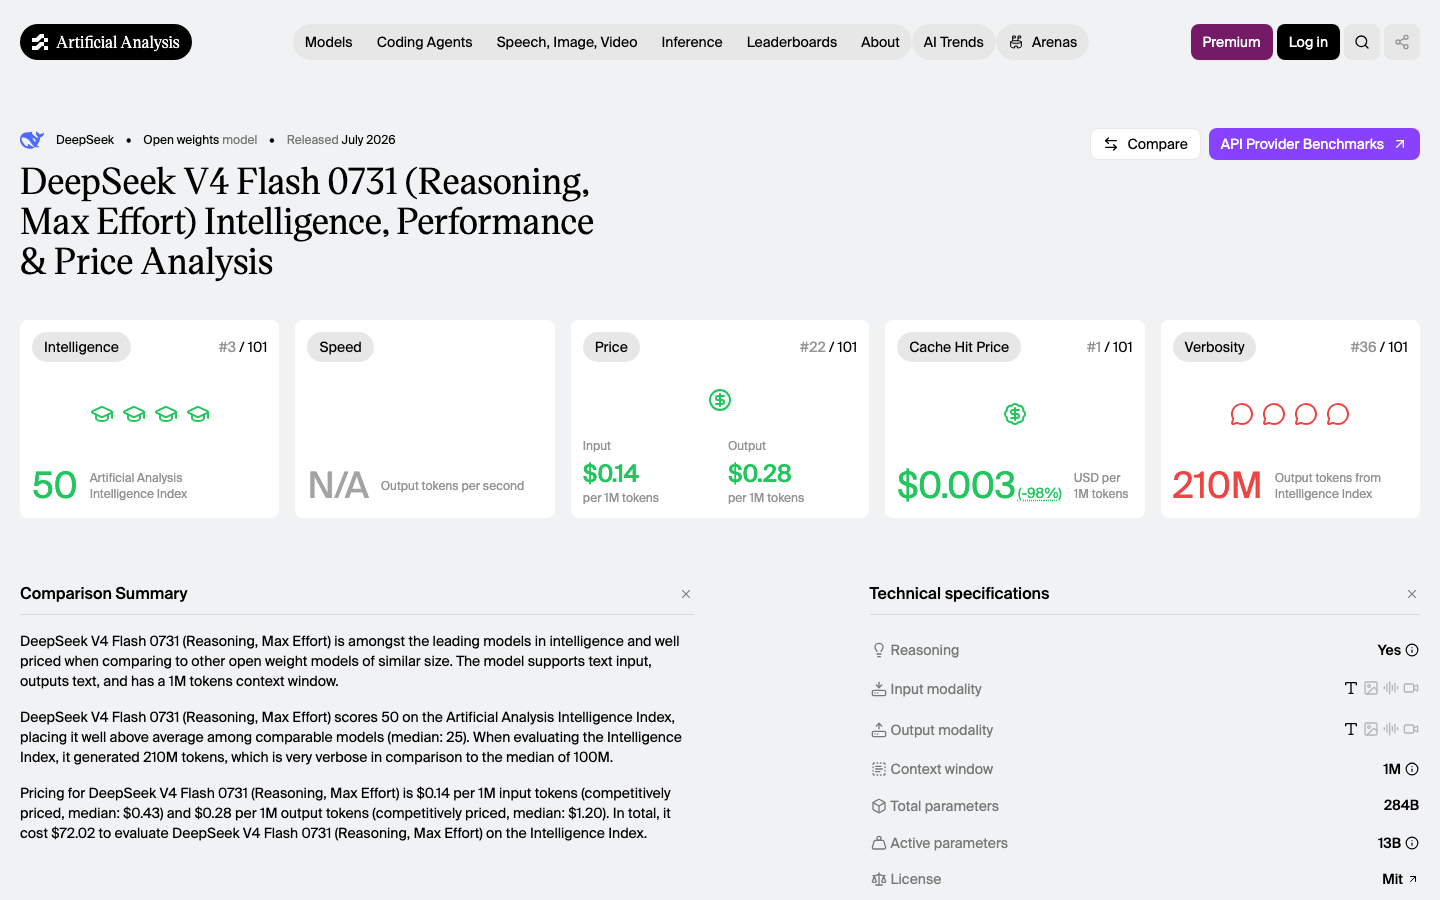
Task: Click the Context window row icon
Action: 879,769
